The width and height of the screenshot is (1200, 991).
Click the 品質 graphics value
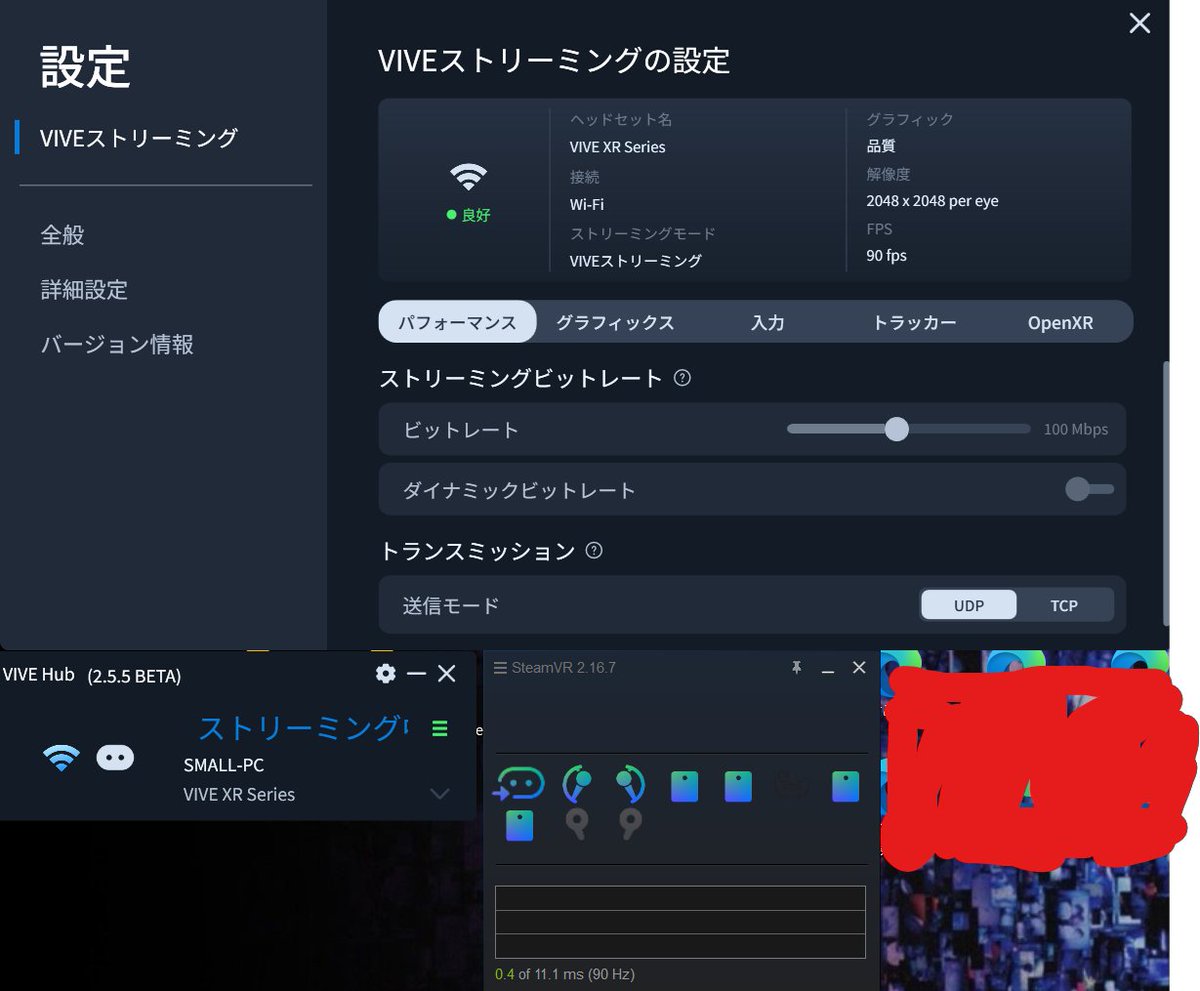(881, 146)
